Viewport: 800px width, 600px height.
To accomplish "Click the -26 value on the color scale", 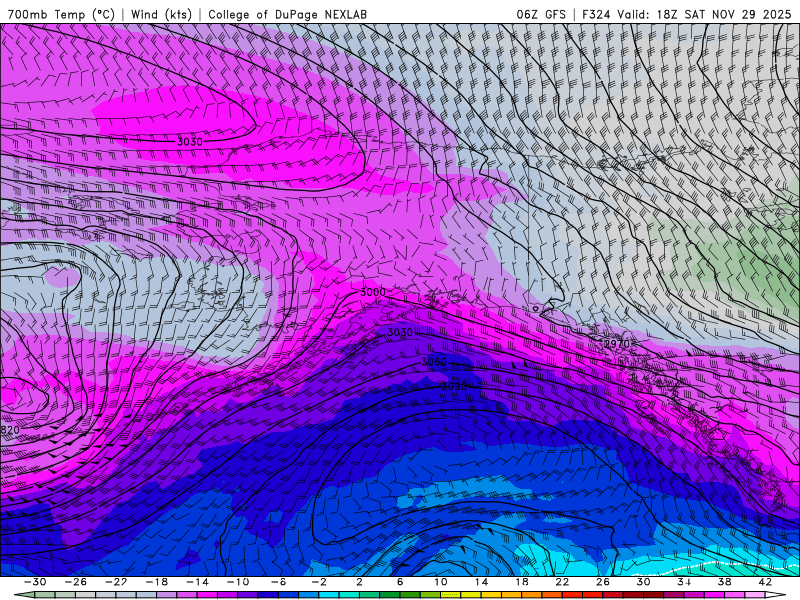I will coord(76,582).
